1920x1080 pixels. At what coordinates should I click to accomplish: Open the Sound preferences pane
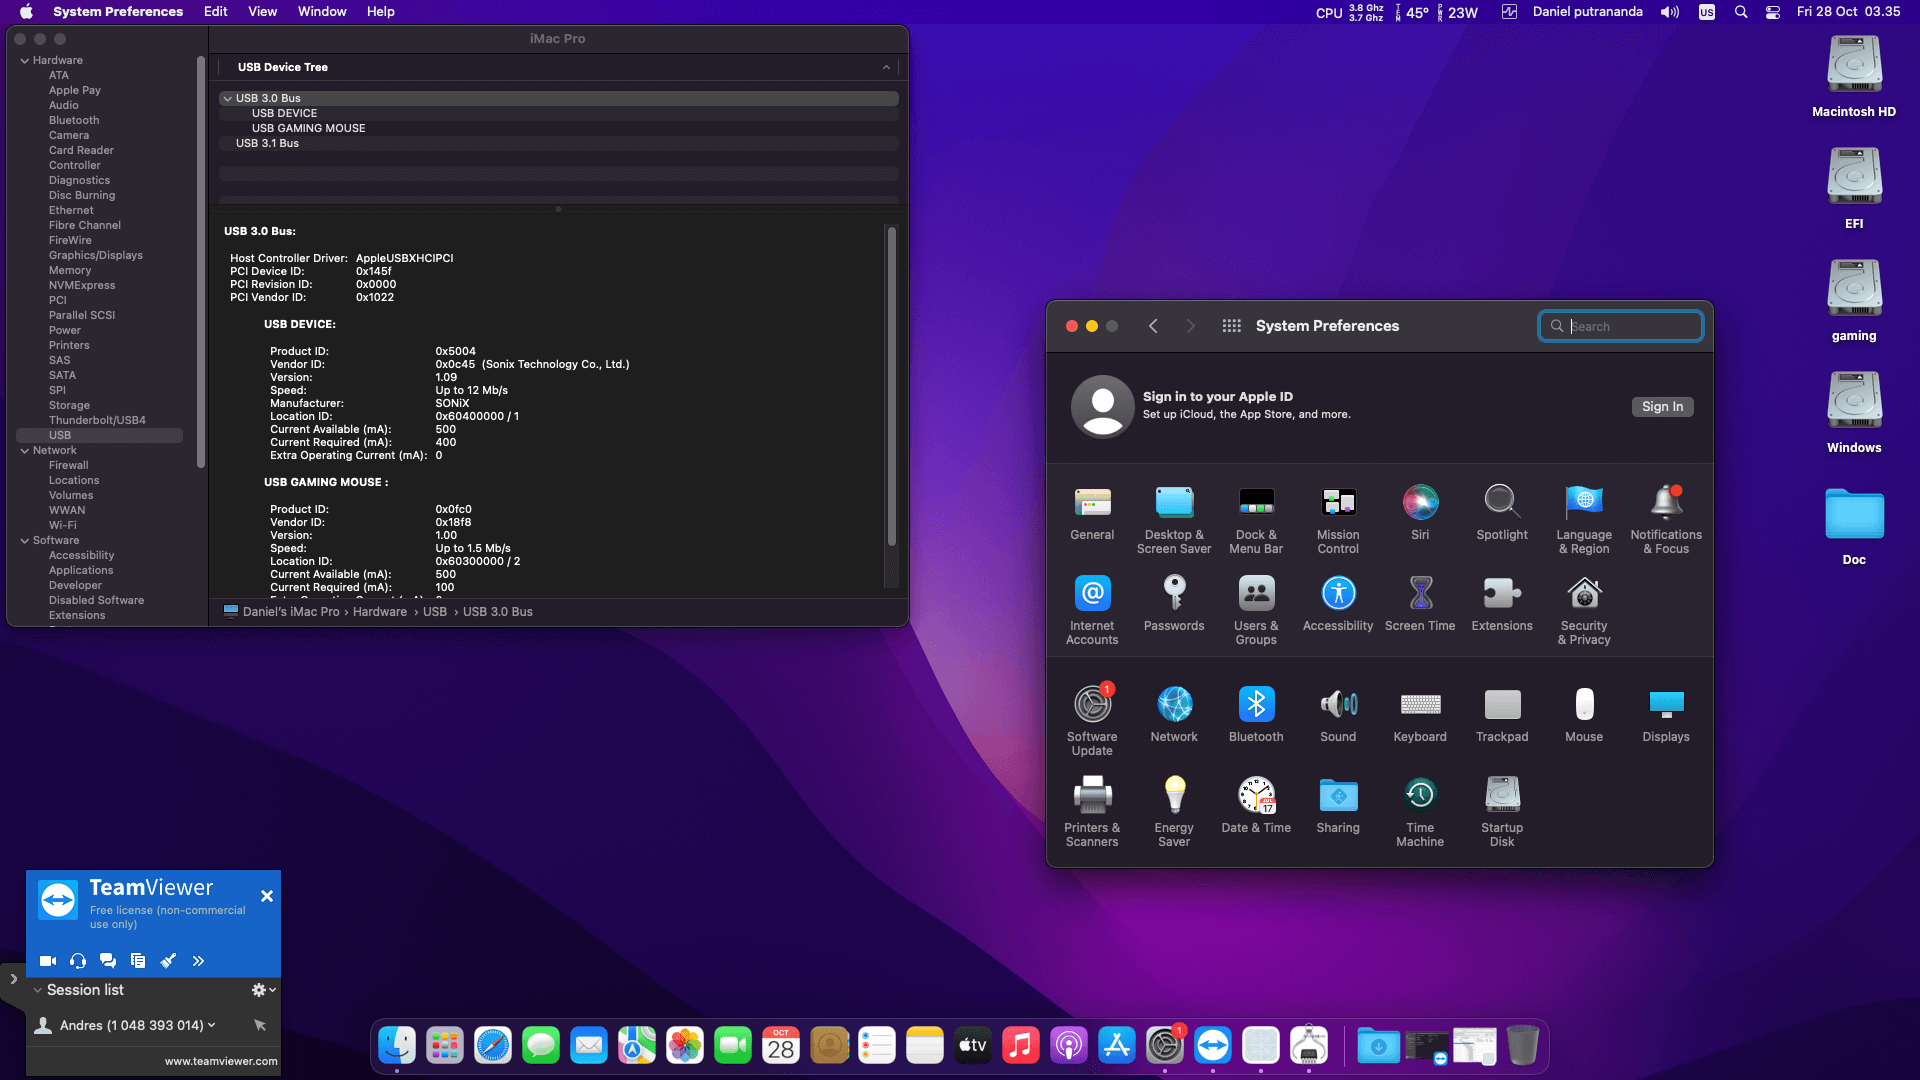click(x=1338, y=715)
